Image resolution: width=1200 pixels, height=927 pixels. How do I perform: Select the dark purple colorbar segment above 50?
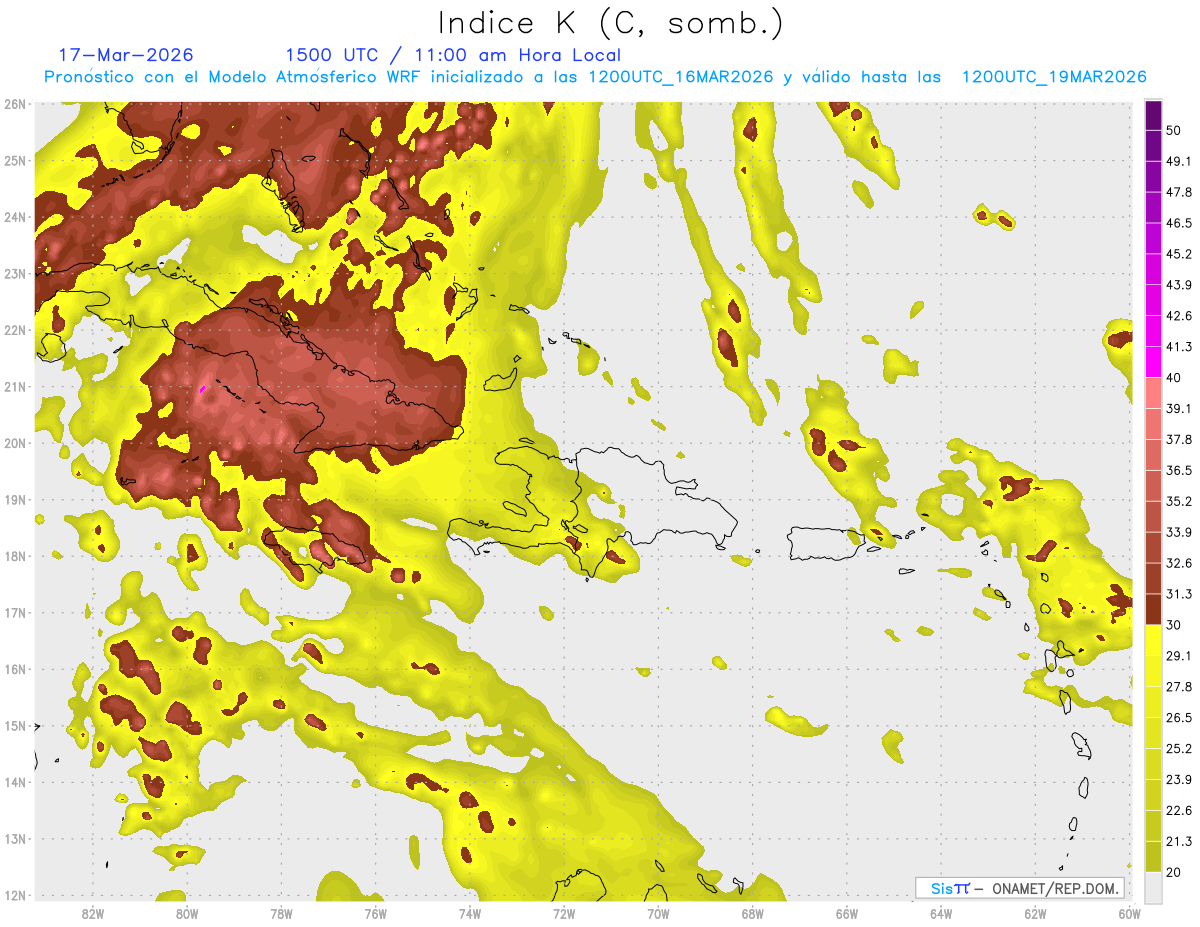point(1153,115)
